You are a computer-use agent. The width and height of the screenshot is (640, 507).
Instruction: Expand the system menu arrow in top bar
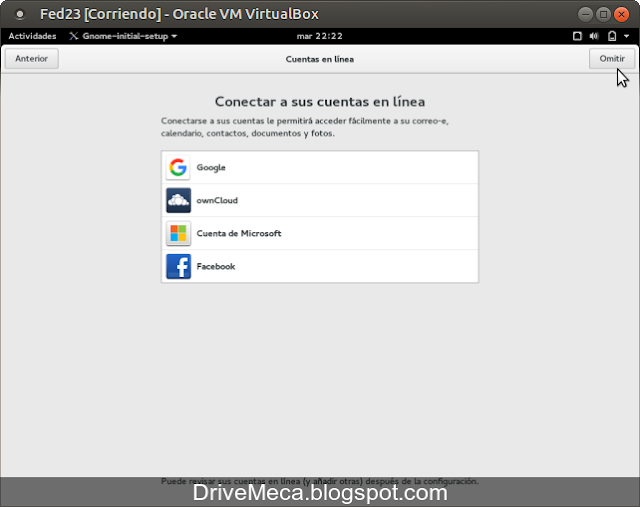(x=627, y=36)
